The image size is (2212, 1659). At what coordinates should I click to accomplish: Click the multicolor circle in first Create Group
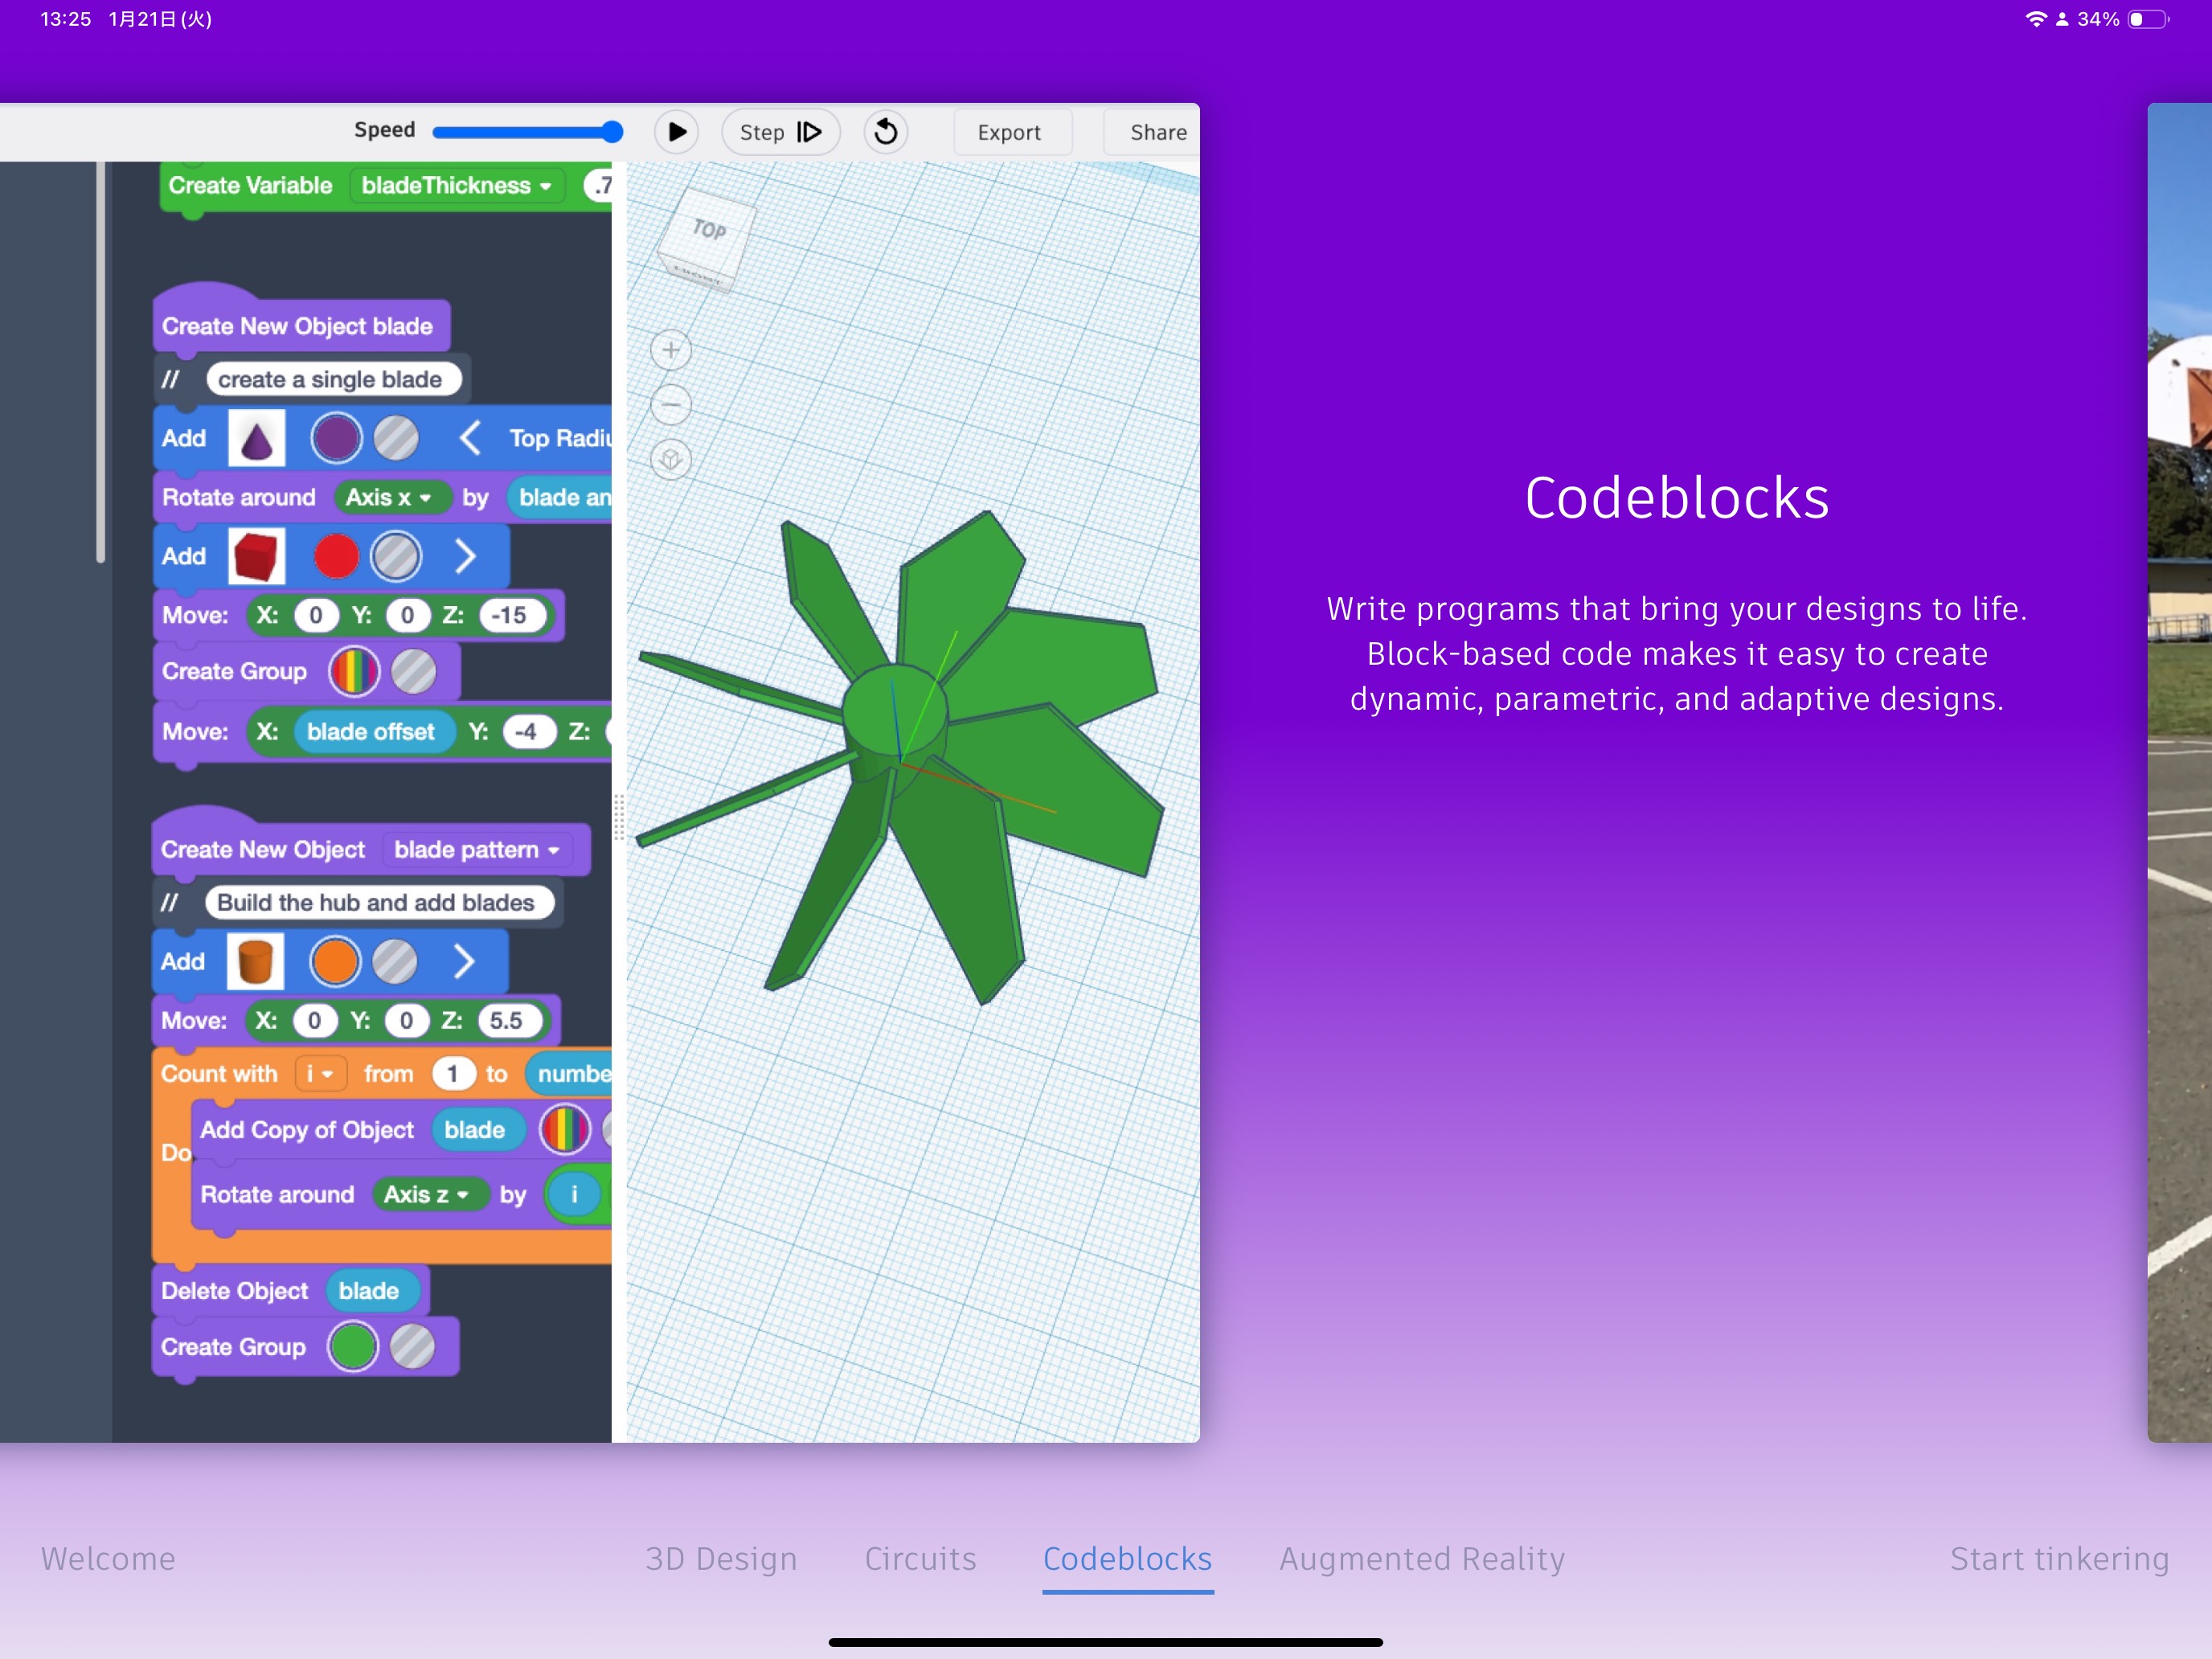[354, 671]
